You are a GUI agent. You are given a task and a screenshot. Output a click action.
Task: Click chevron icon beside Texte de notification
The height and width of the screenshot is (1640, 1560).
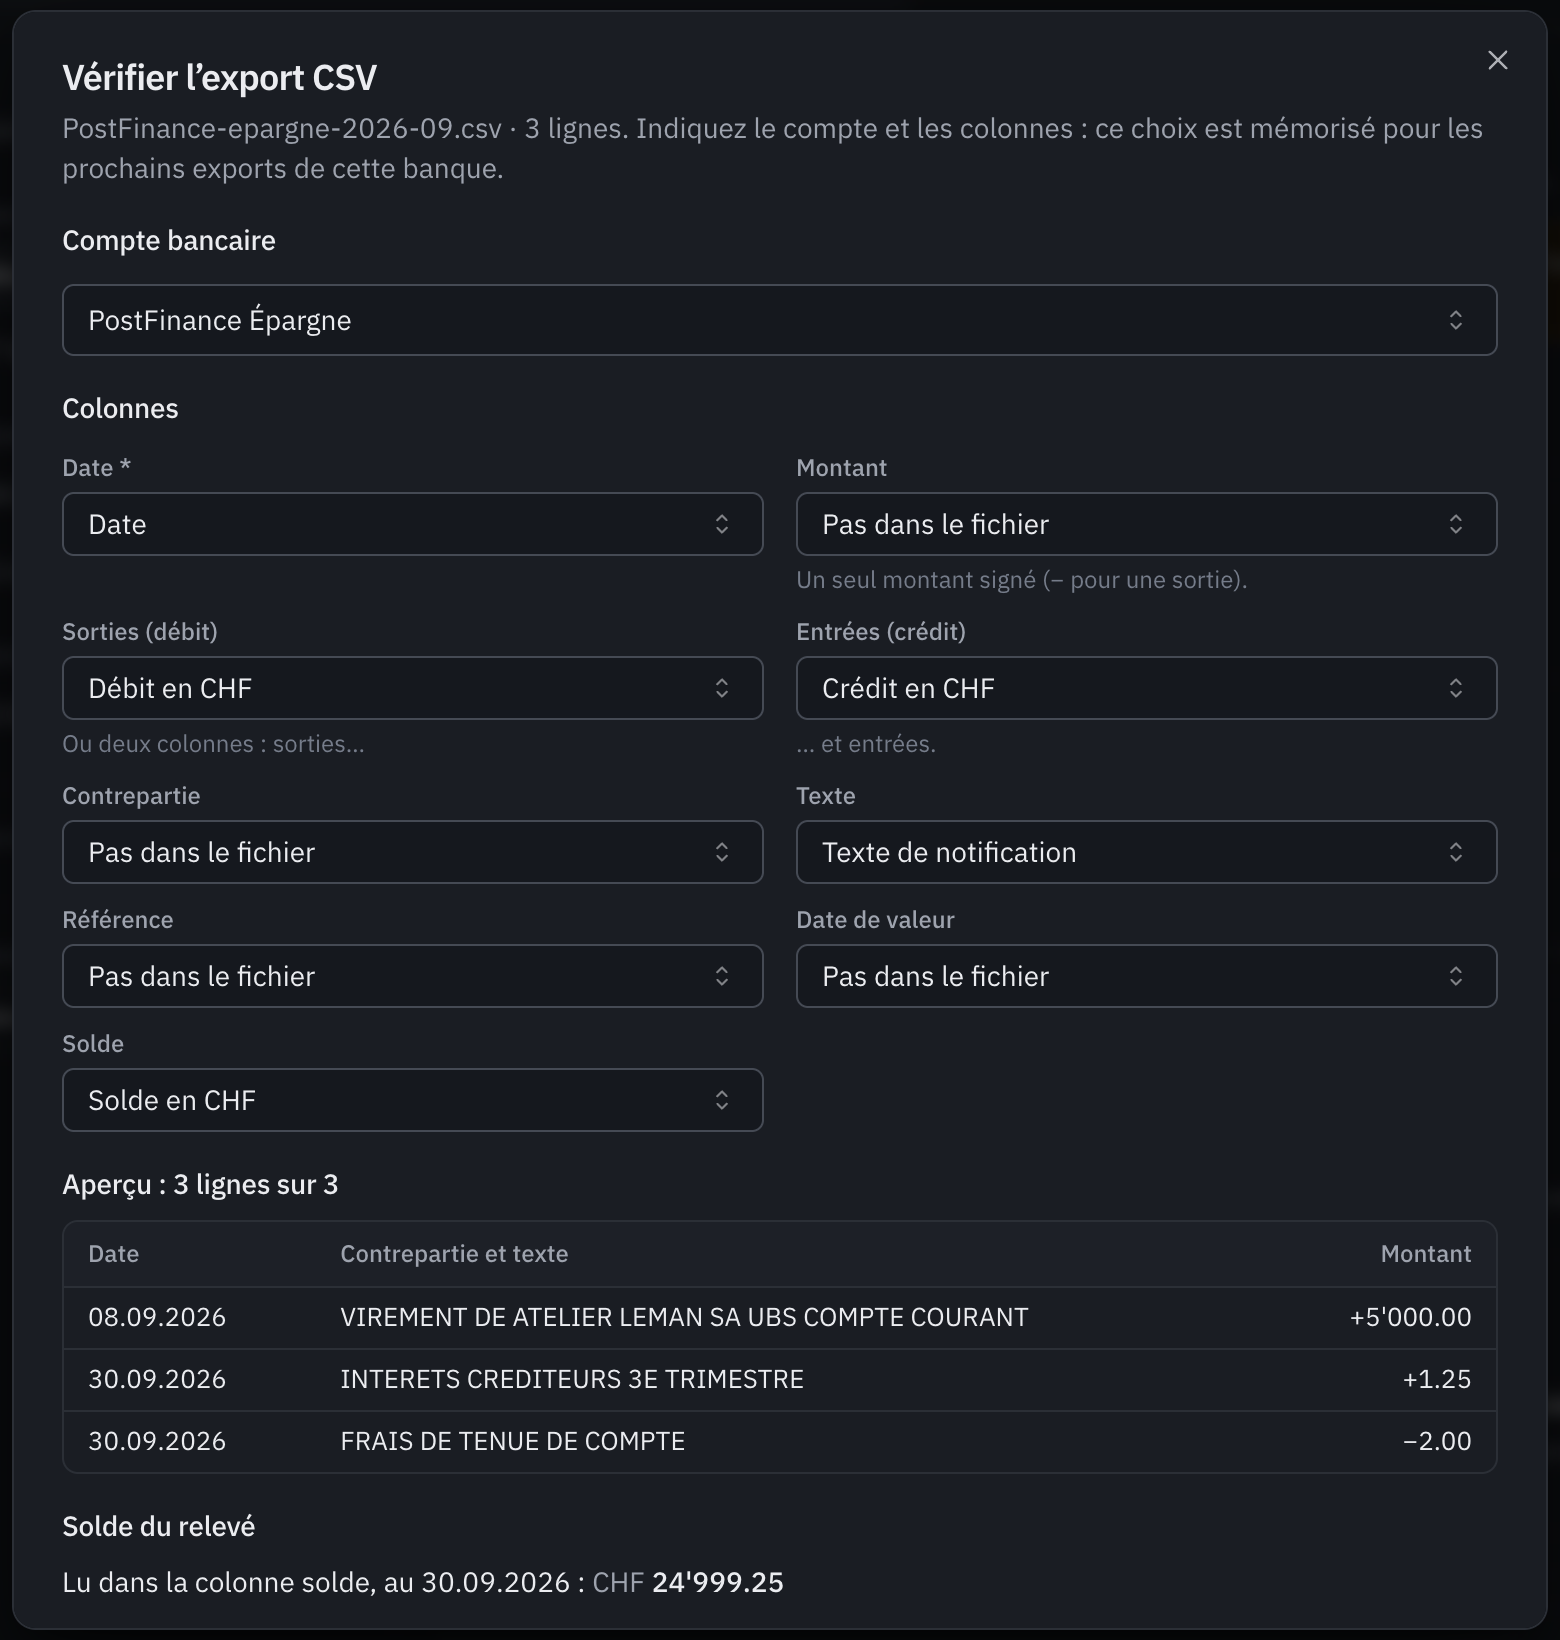click(x=1455, y=852)
